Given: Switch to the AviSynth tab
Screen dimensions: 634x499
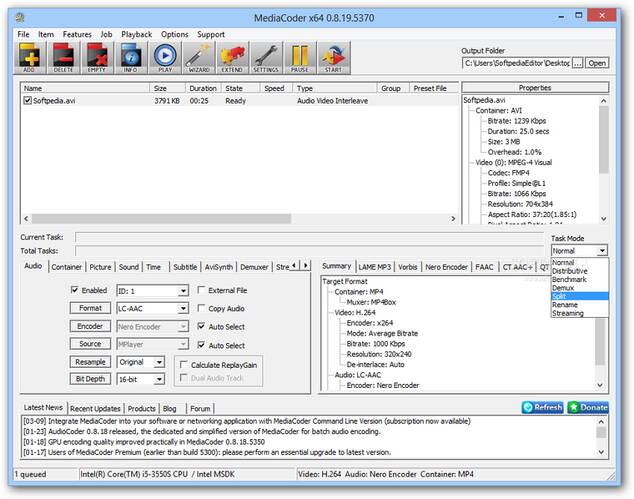Looking at the screenshot, I should pos(219,267).
